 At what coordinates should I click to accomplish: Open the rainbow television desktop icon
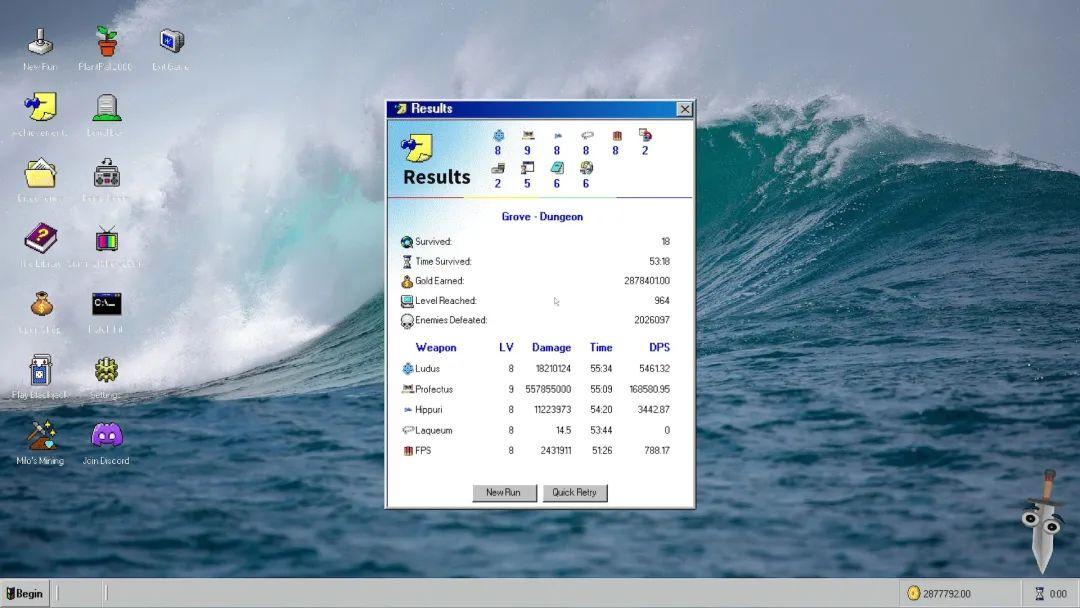[106, 240]
